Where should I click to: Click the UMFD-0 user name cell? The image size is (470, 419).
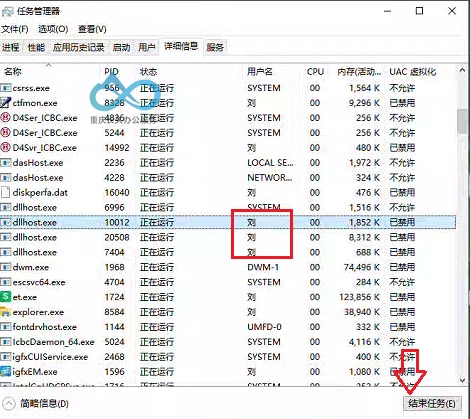pos(264,327)
